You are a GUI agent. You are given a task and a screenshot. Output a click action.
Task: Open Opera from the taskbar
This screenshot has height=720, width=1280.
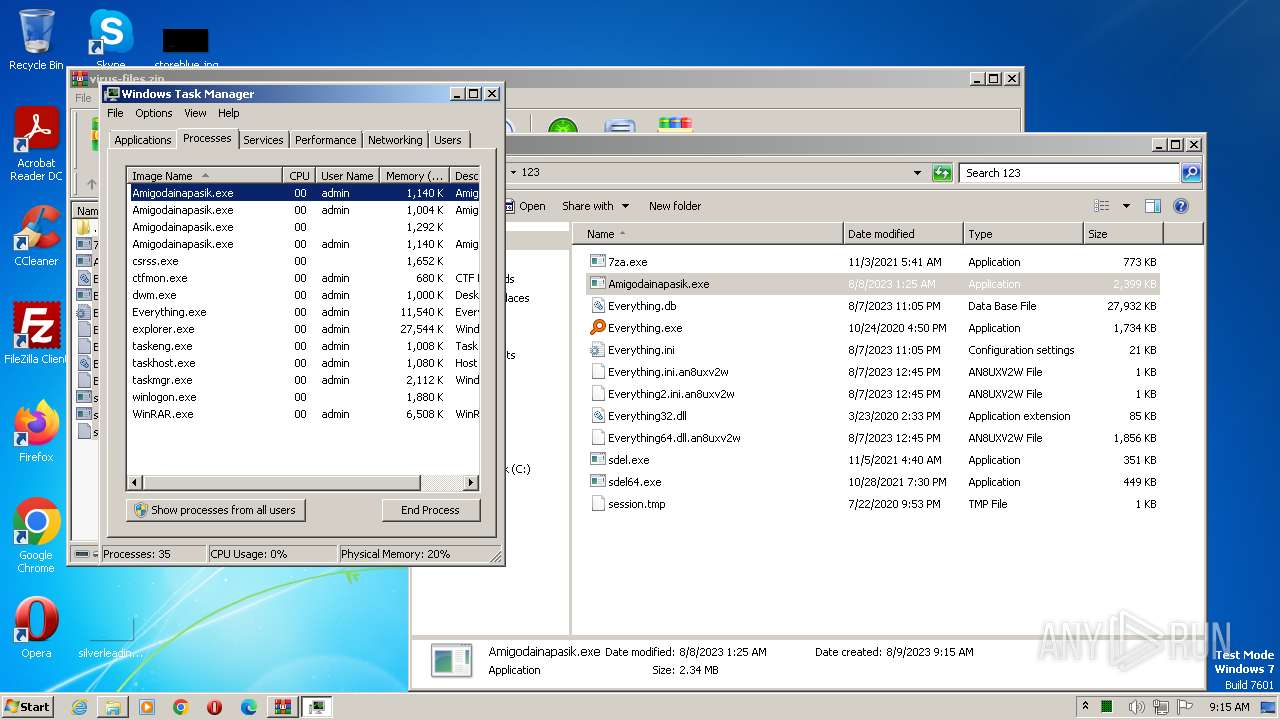[215, 707]
